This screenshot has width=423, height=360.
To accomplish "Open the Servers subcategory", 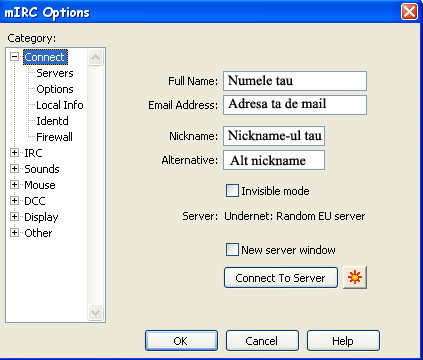I will (x=55, y=73).
